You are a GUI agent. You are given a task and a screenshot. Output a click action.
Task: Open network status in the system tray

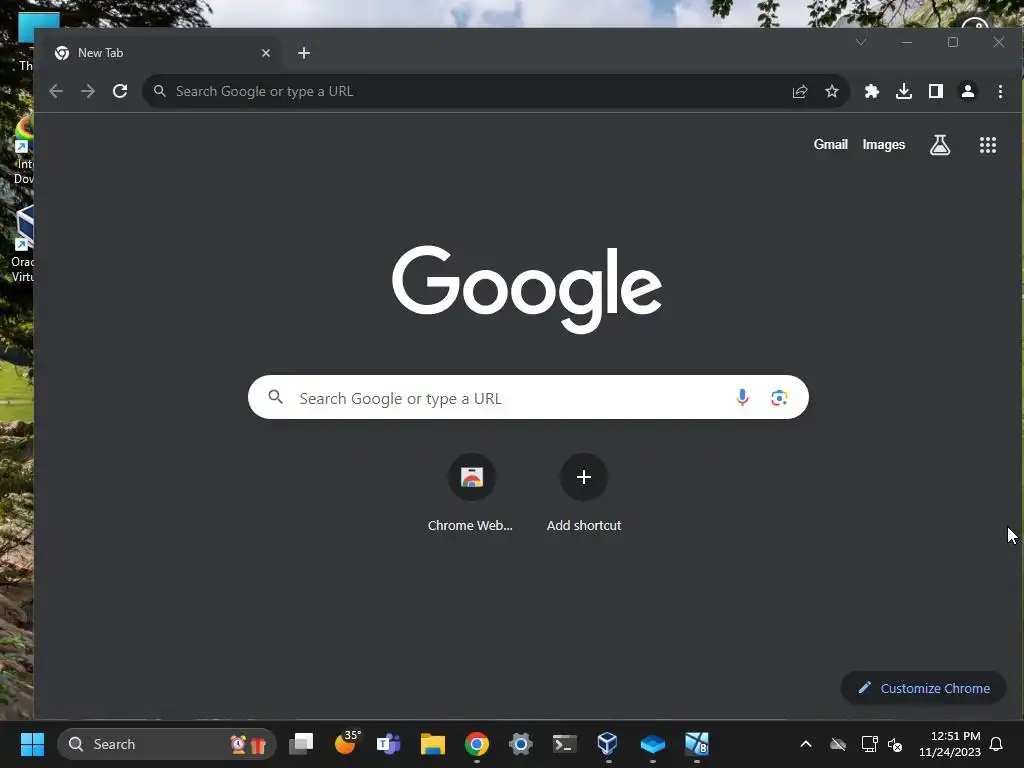869,744
